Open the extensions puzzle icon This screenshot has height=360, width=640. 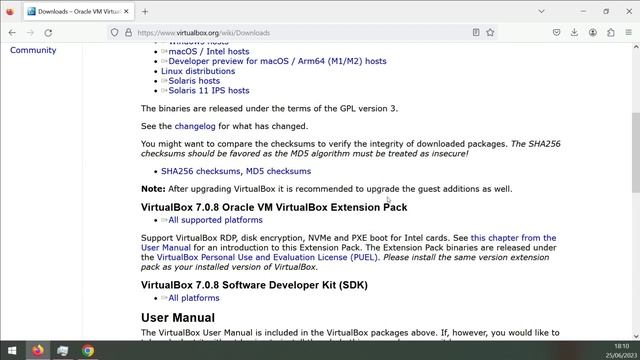click(x=611, y=33)
